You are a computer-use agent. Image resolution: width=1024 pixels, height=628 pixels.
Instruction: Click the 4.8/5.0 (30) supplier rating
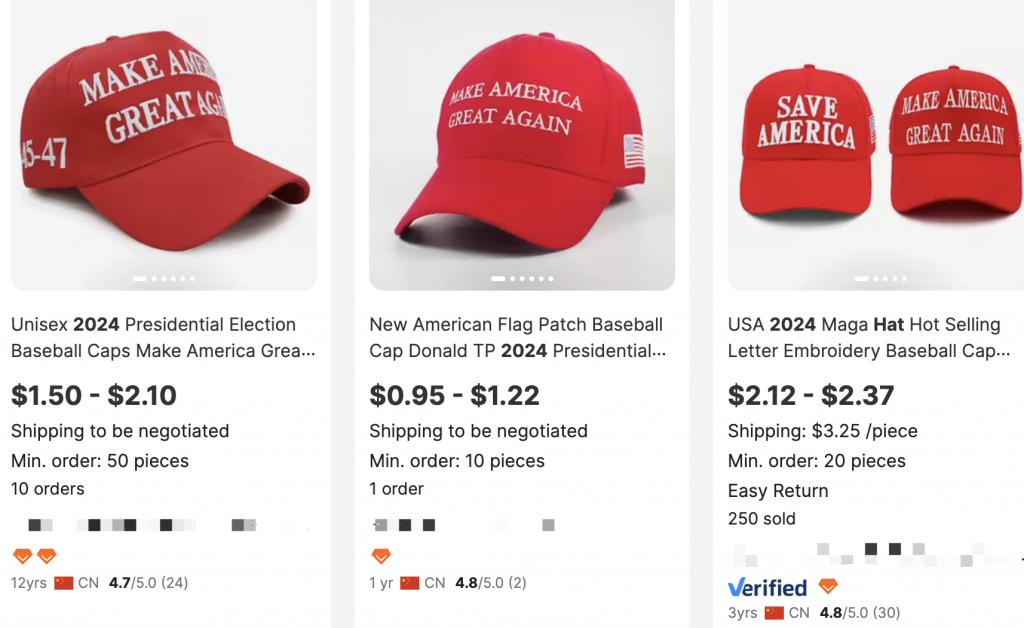859,613
